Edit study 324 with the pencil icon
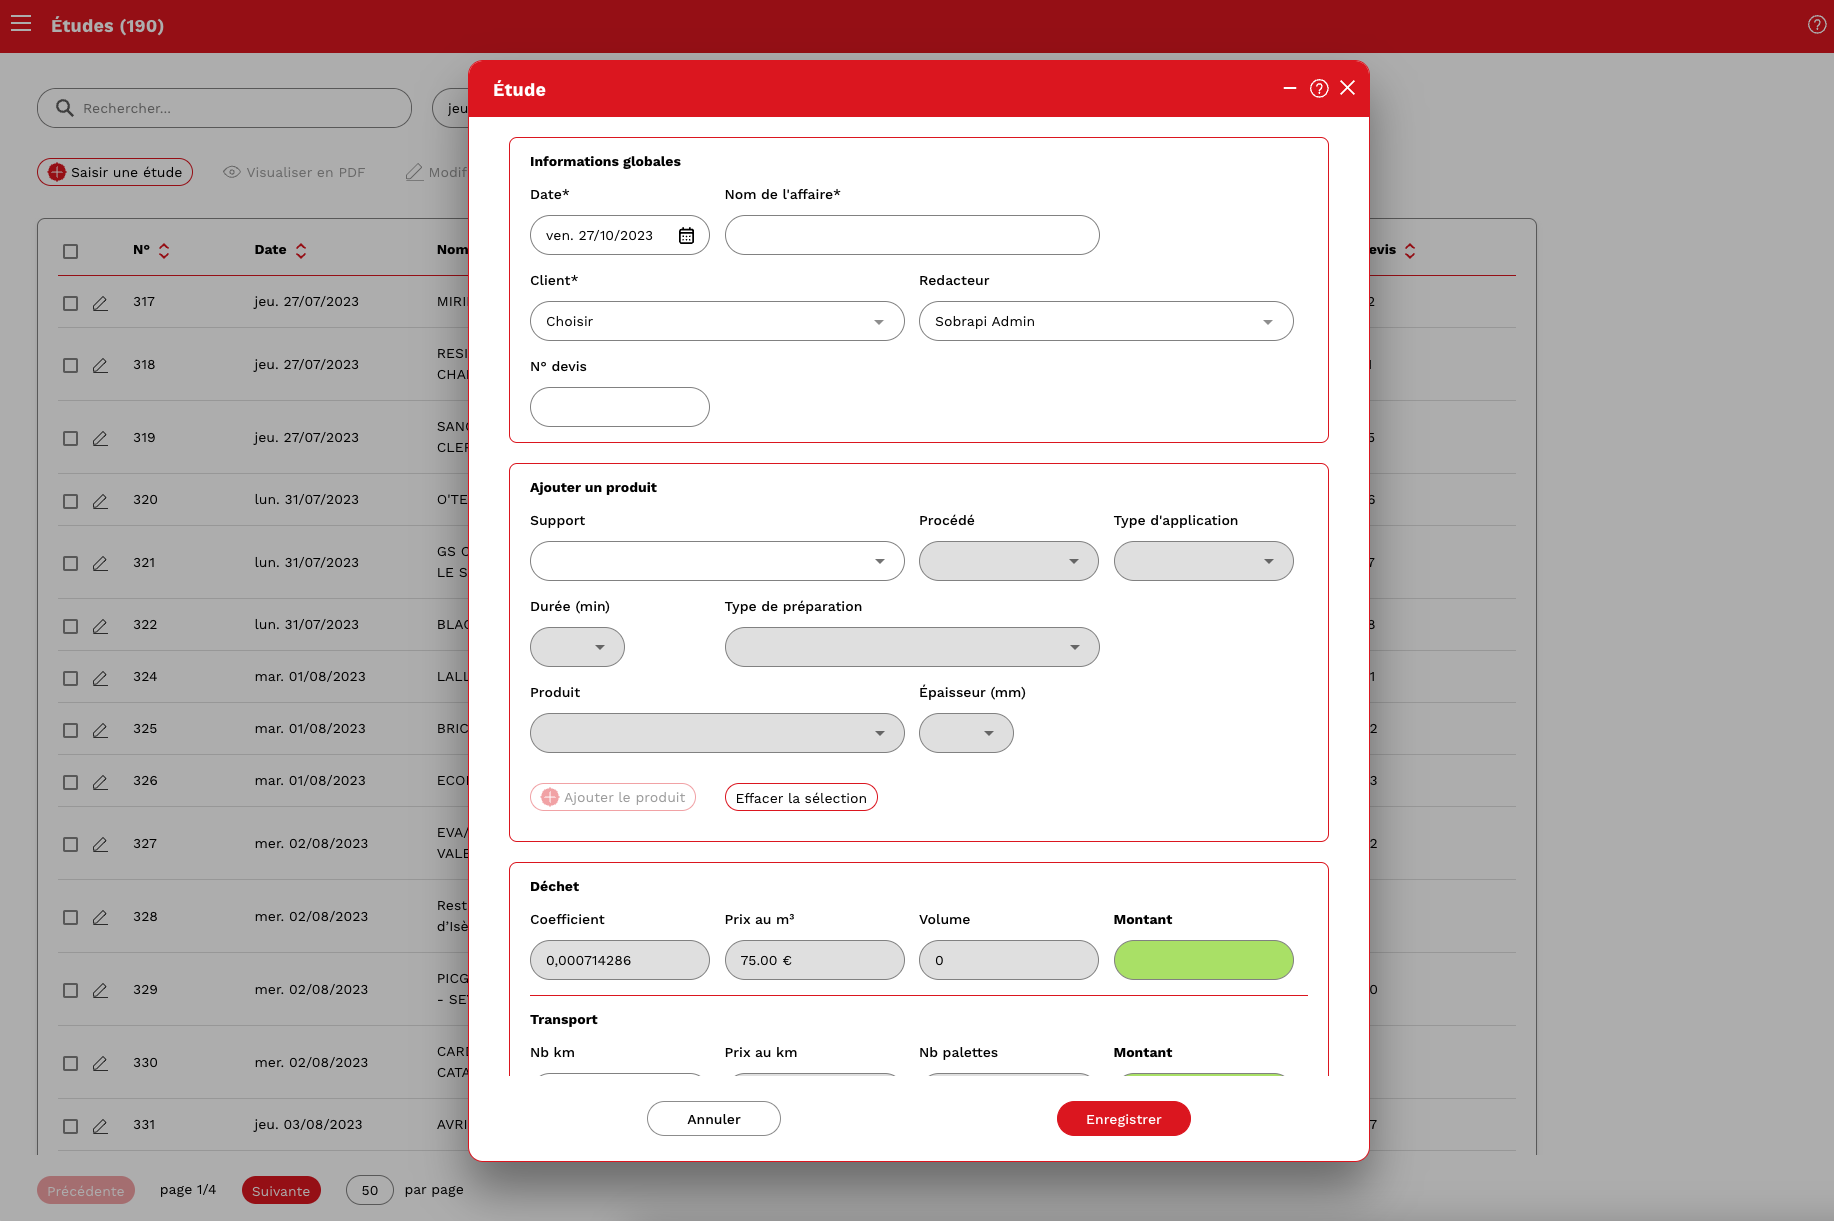Screen dimensions: 1834x1221 [x=100, y=678]
